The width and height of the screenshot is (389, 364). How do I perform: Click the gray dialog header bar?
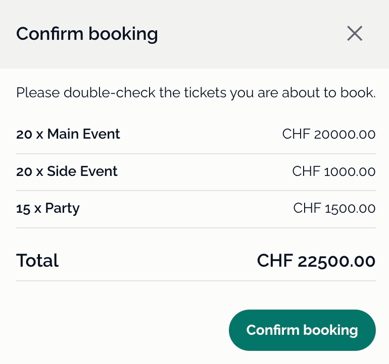(x=194, y=34)
